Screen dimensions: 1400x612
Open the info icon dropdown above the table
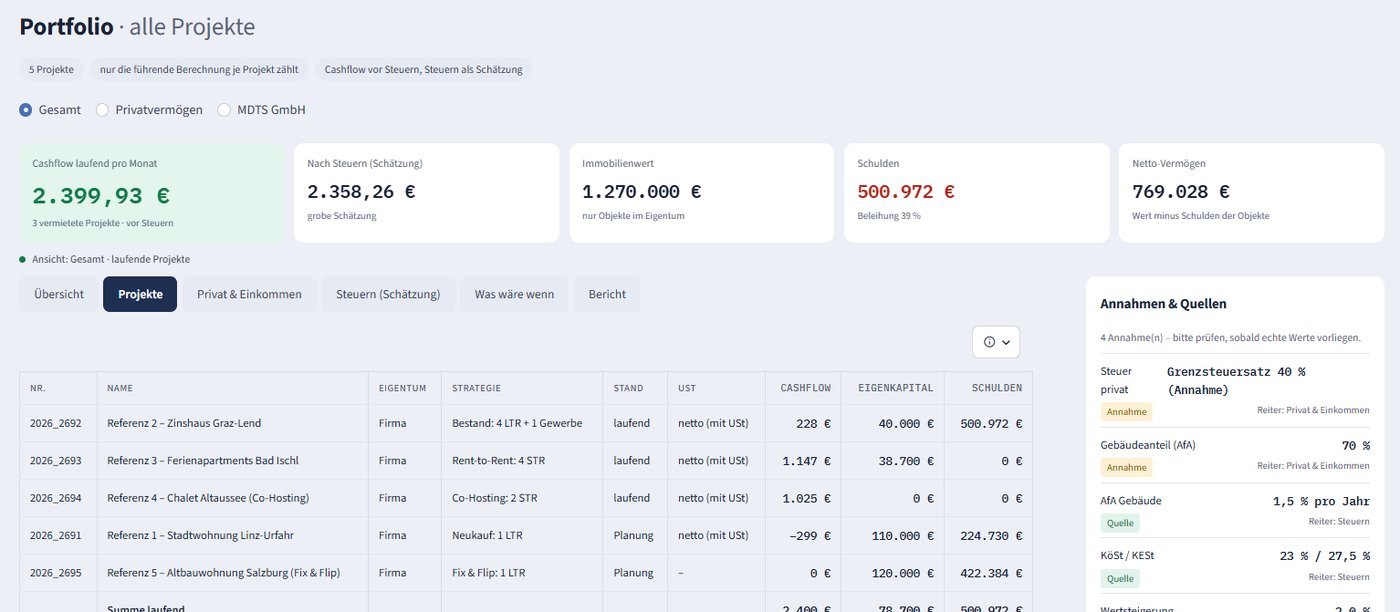click(x=996, y=342)
